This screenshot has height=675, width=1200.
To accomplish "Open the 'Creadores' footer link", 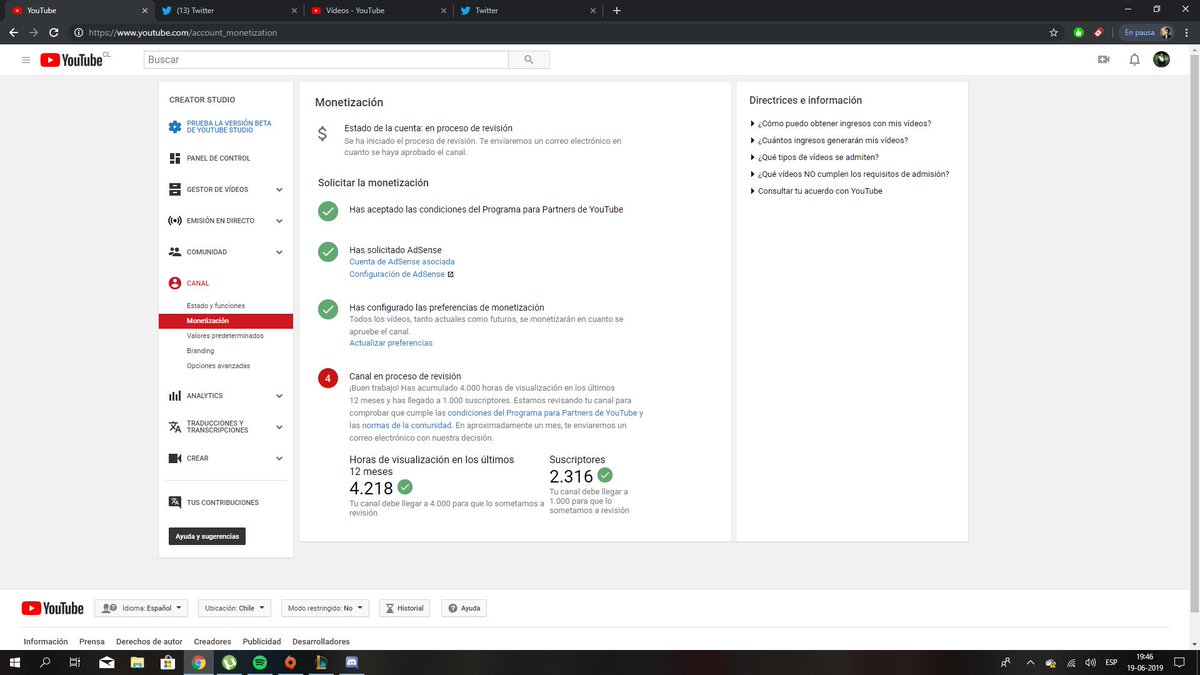I will click(x=213, y=642).
